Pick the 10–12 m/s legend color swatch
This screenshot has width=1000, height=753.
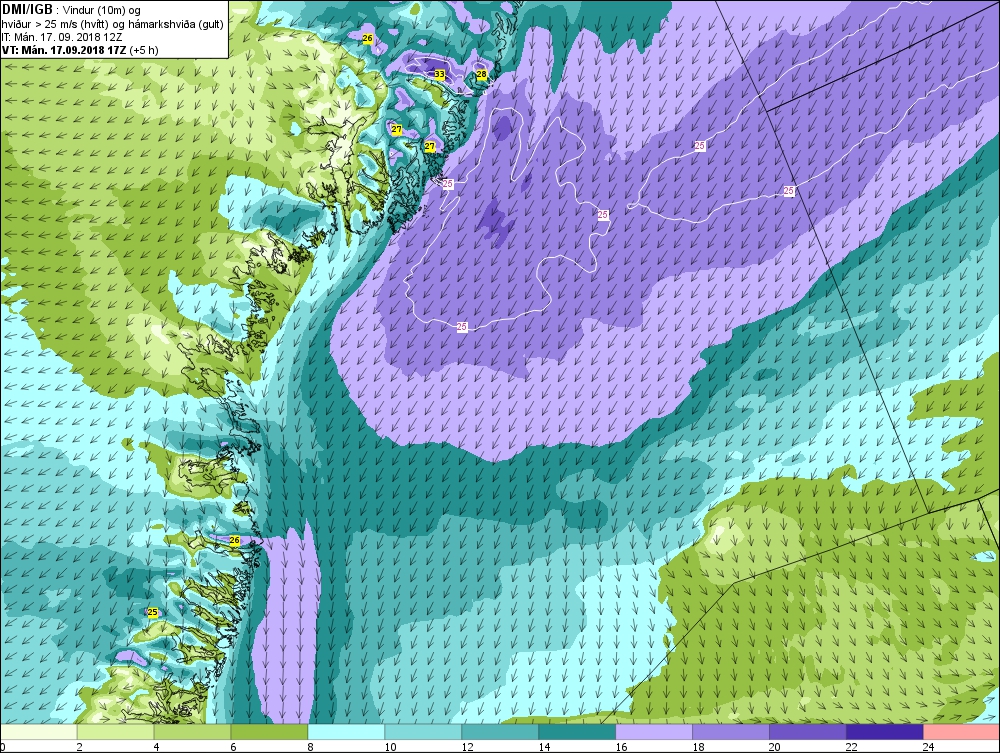[423, 731]
